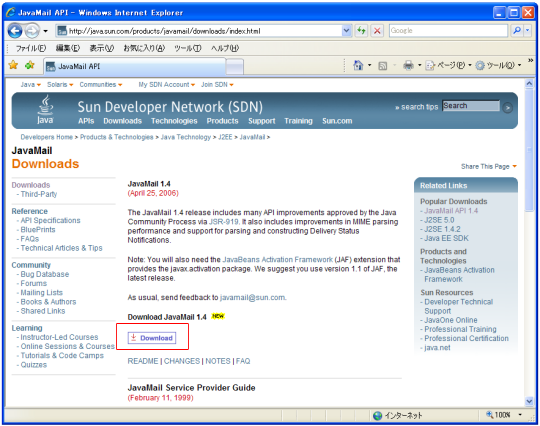540x426 pixels.
Task: Click Downloads in the SDN banner
Action: click(123, 121)
